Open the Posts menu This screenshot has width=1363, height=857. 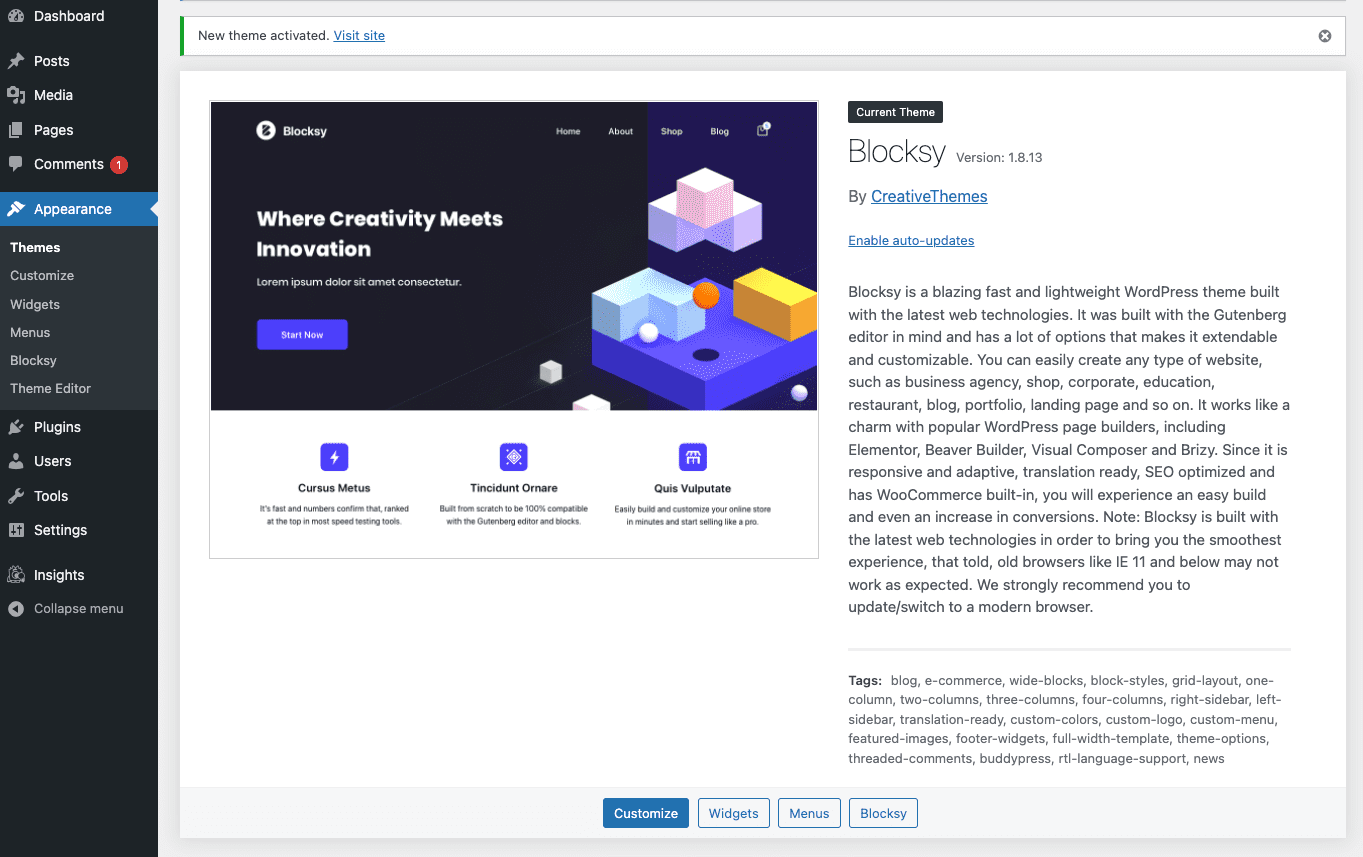(52, 61)
